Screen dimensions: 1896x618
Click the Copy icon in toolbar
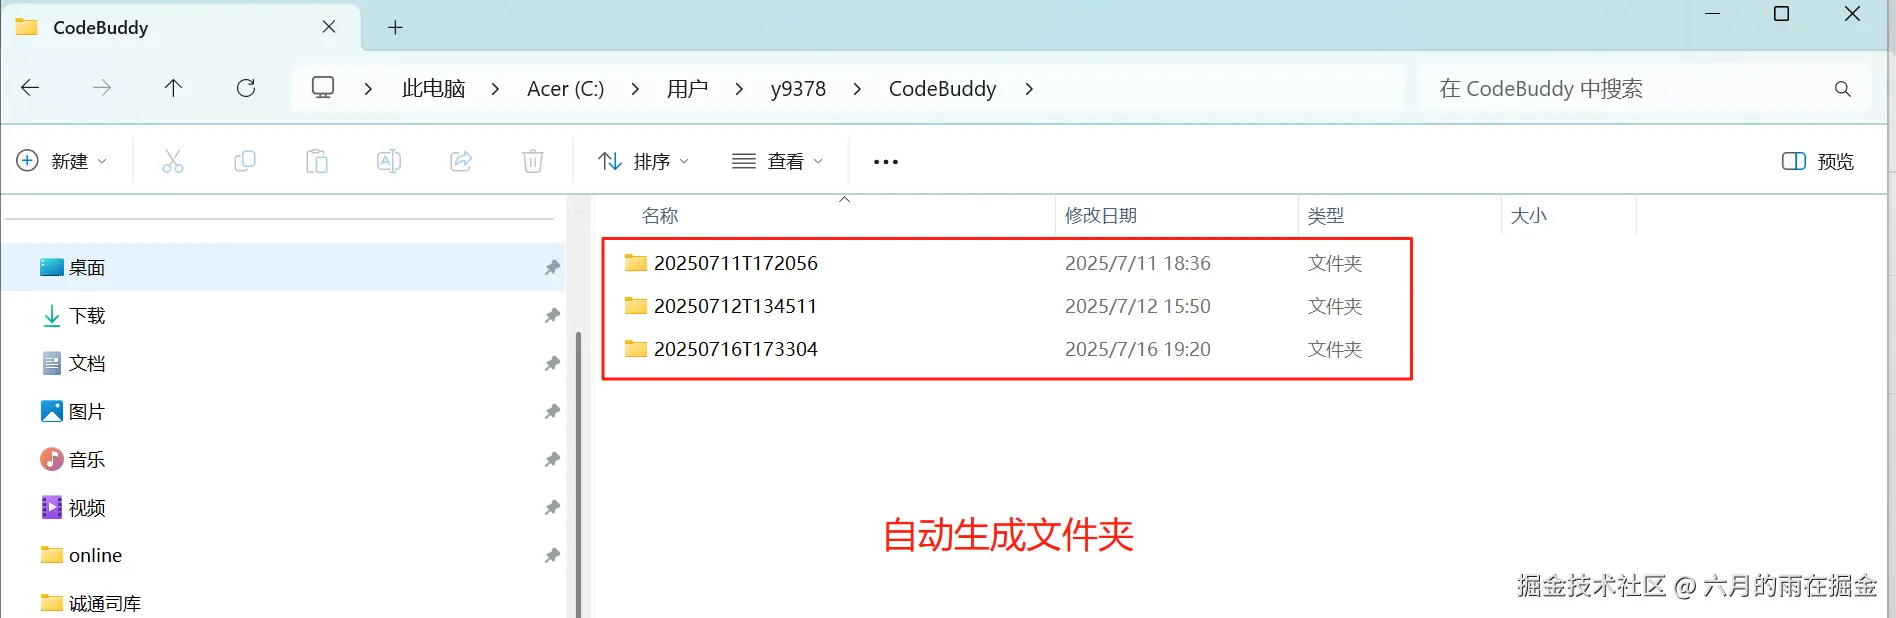(245, 161)
